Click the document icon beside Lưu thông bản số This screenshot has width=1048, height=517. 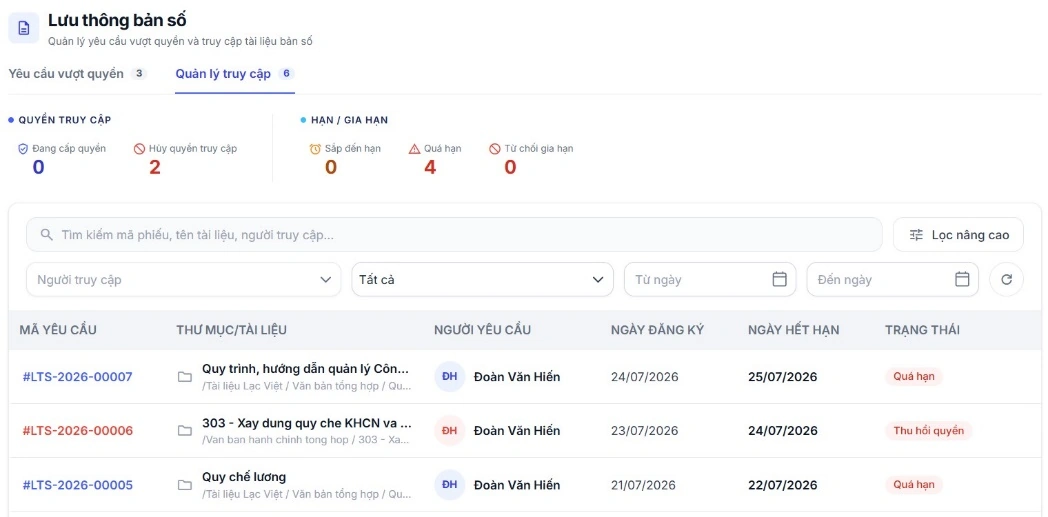pyautogui.click(x=23, y=28)
